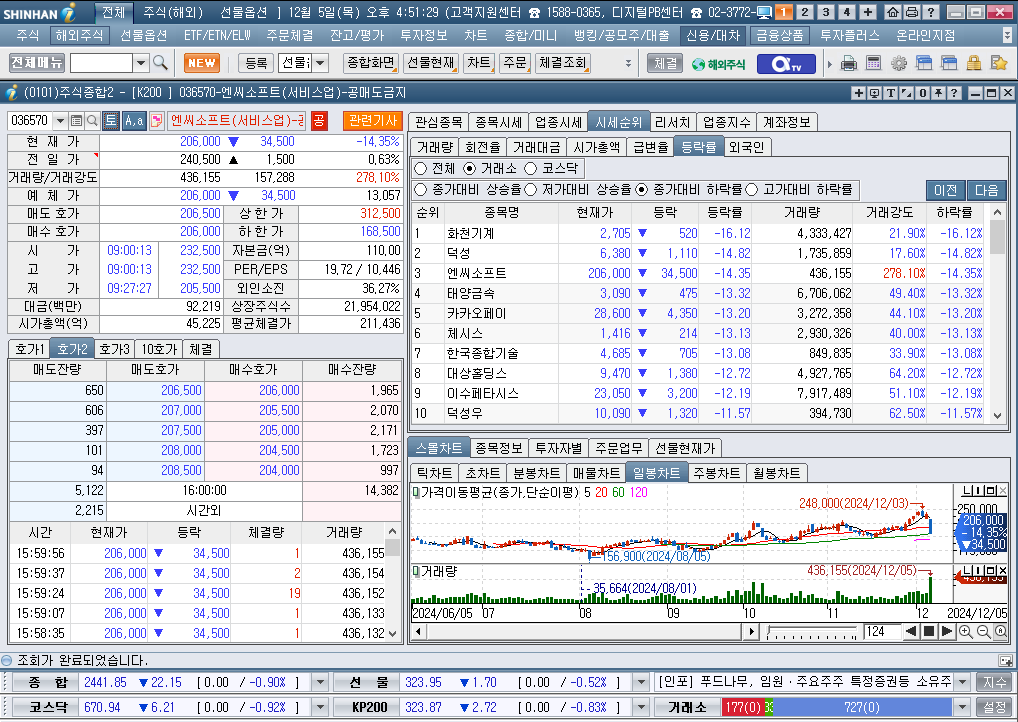The width and height of the screenshot is (1018, 722).
Task: Zoom in on the daily chart
Action: tap(965, 631)
